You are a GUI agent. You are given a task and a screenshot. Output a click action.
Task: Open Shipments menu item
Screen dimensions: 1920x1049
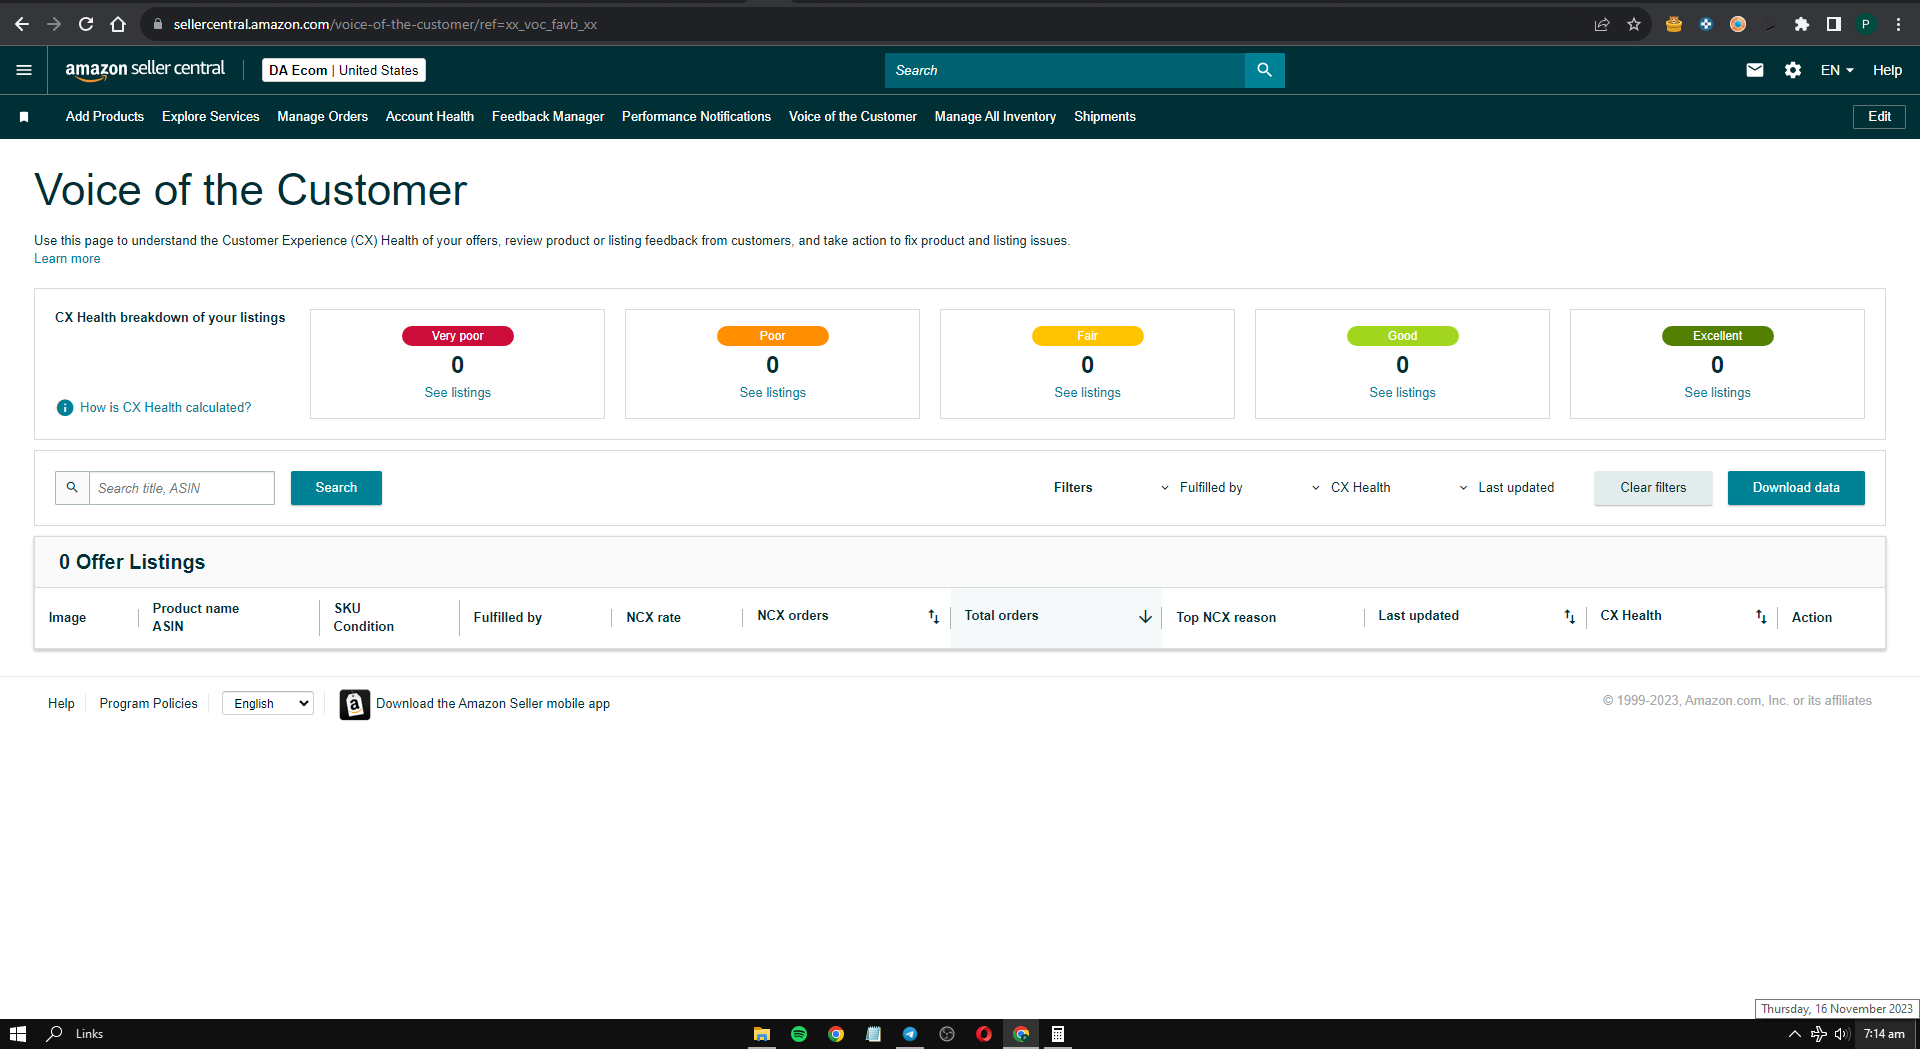tap(1105, 117)
